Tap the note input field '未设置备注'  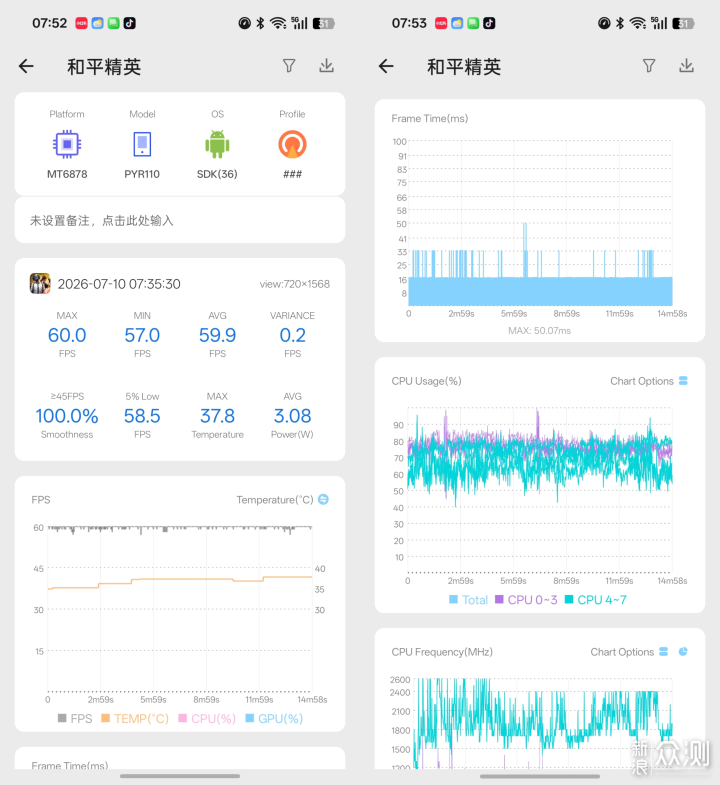coord(180,220)
